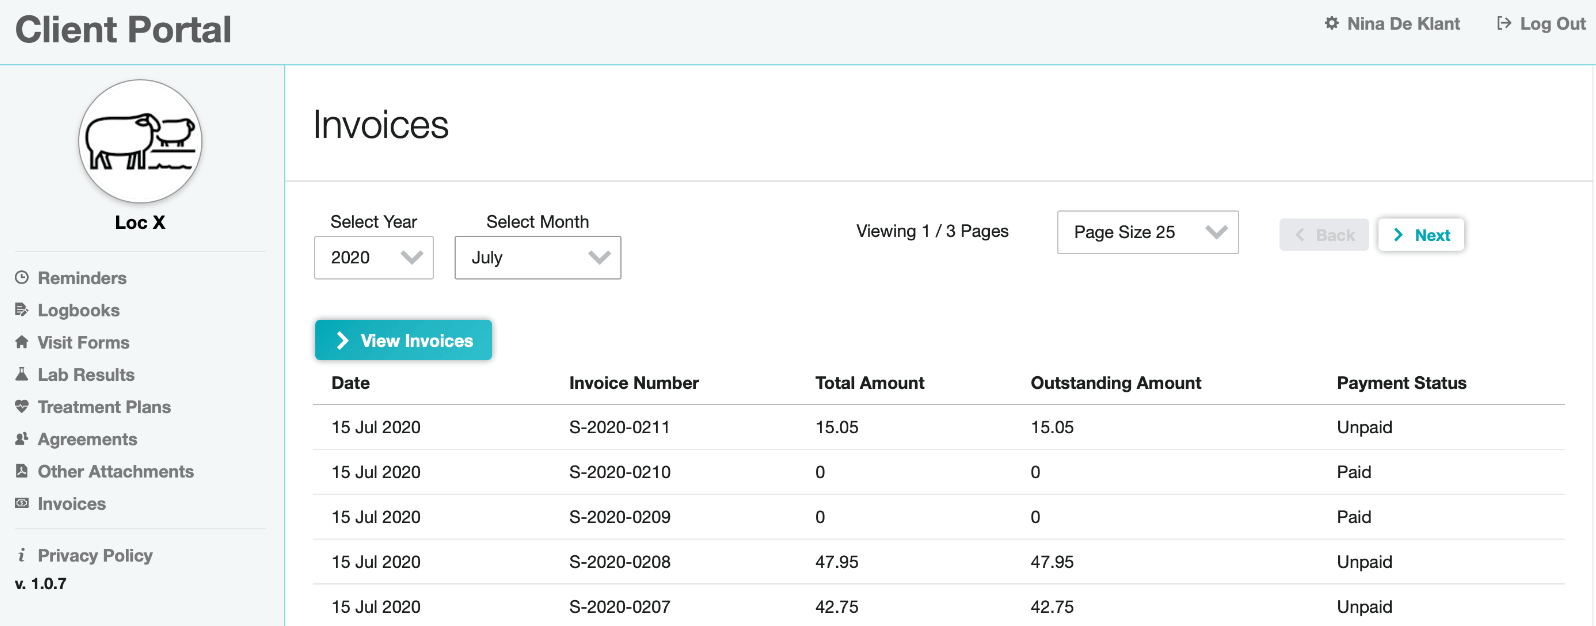The width and height of the screenshot is (1596, 626).
Task: Select invoice number S-2020-0210
Action: point(620,472)
